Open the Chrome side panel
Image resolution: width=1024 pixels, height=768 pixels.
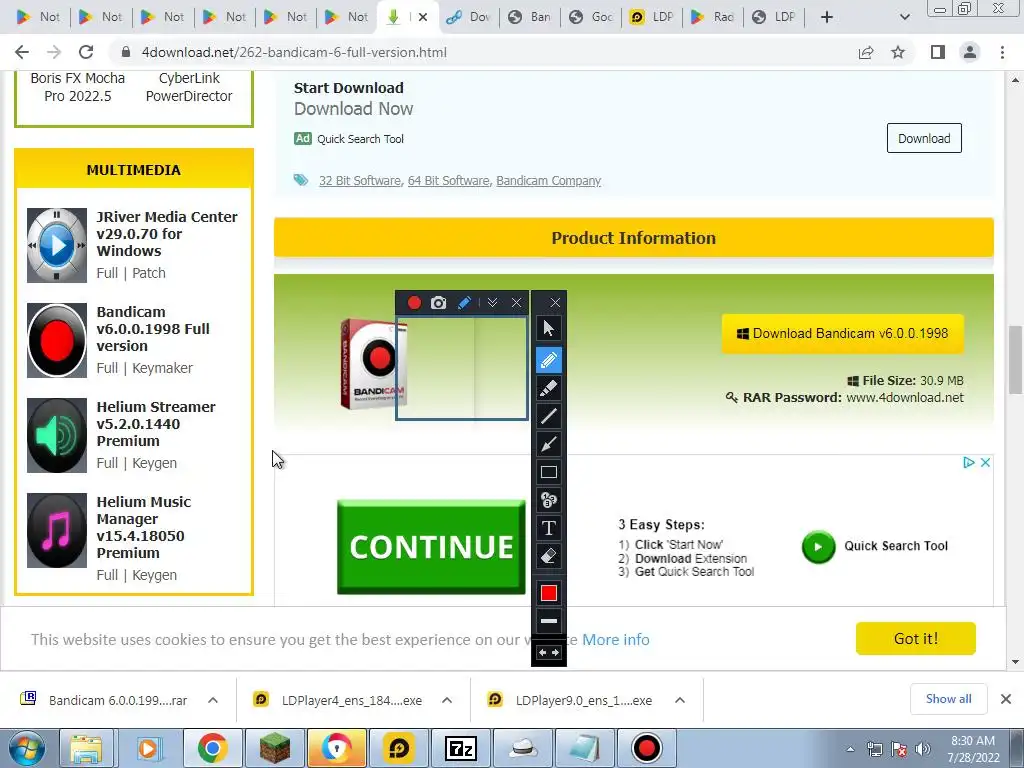coord(938,52)
